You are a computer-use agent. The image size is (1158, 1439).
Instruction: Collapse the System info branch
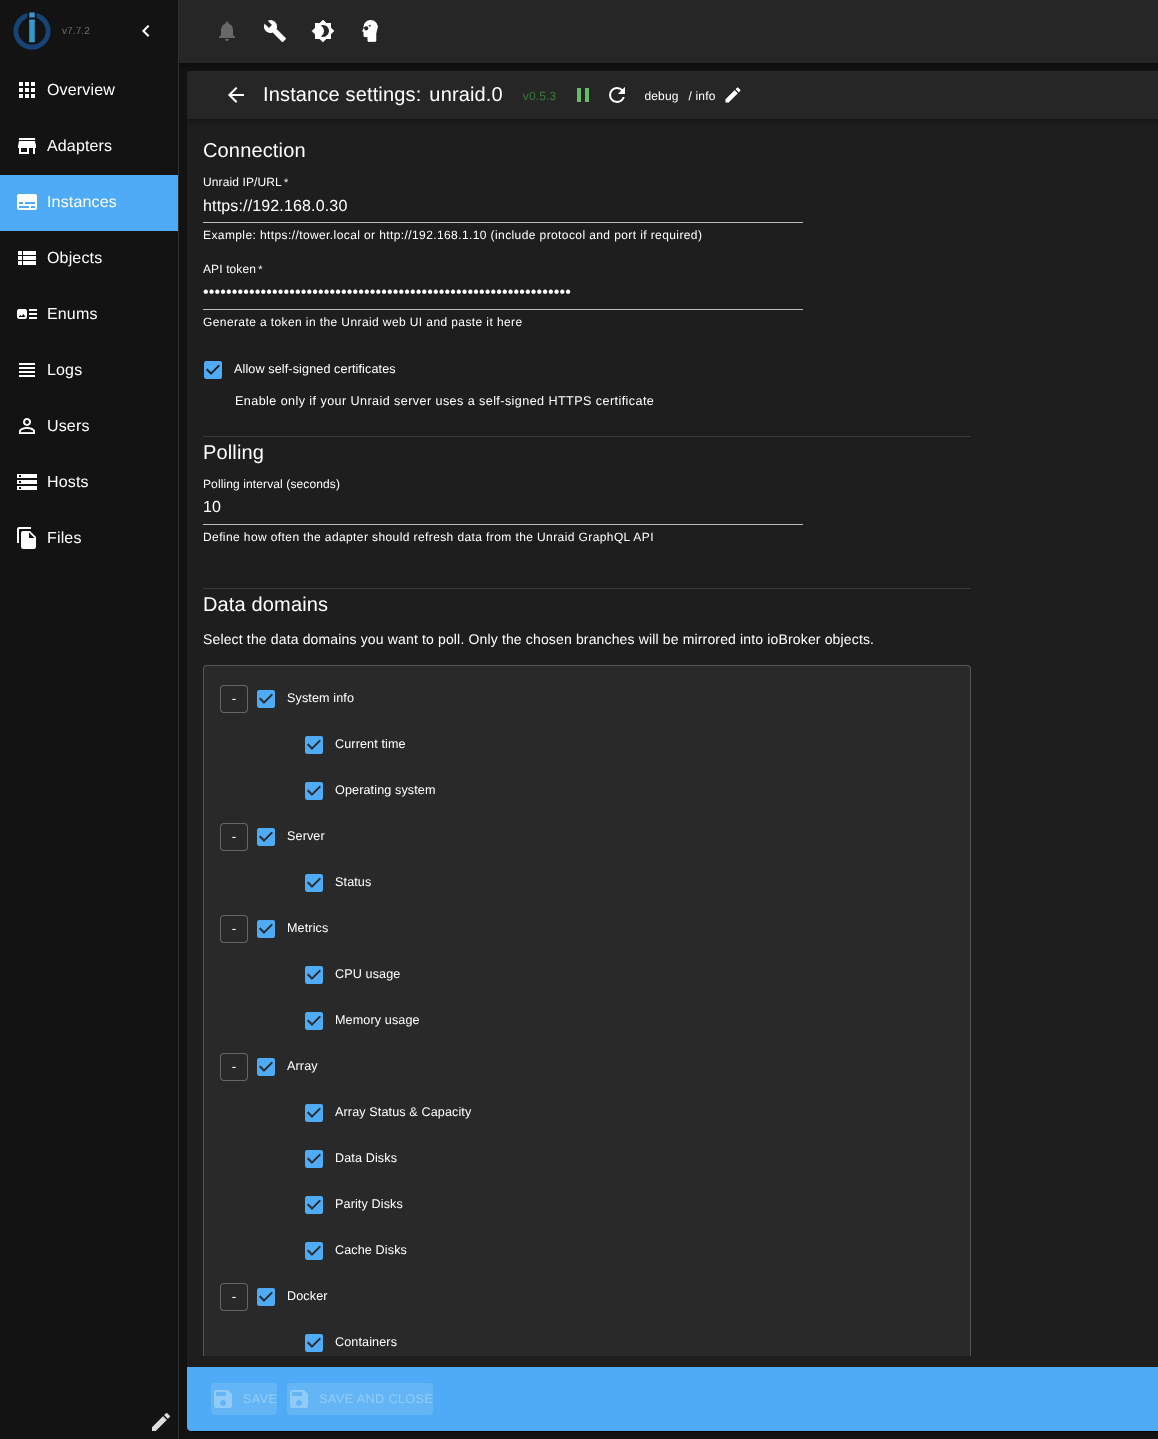(x=234, y=699)
